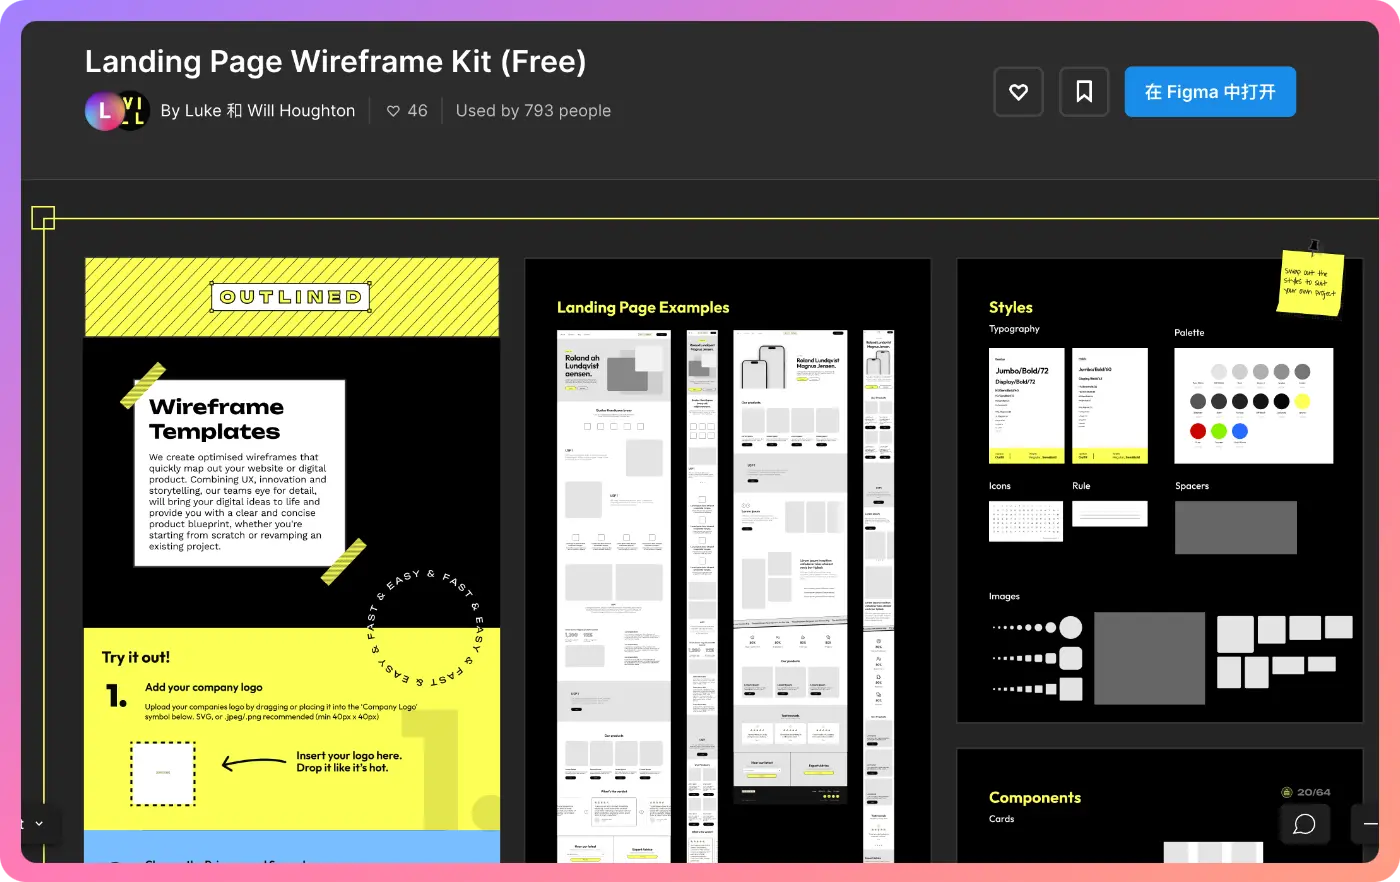The image size is (1400, 882).
Task: Click the small heart beside 46 likes
Action: [393, 111]
